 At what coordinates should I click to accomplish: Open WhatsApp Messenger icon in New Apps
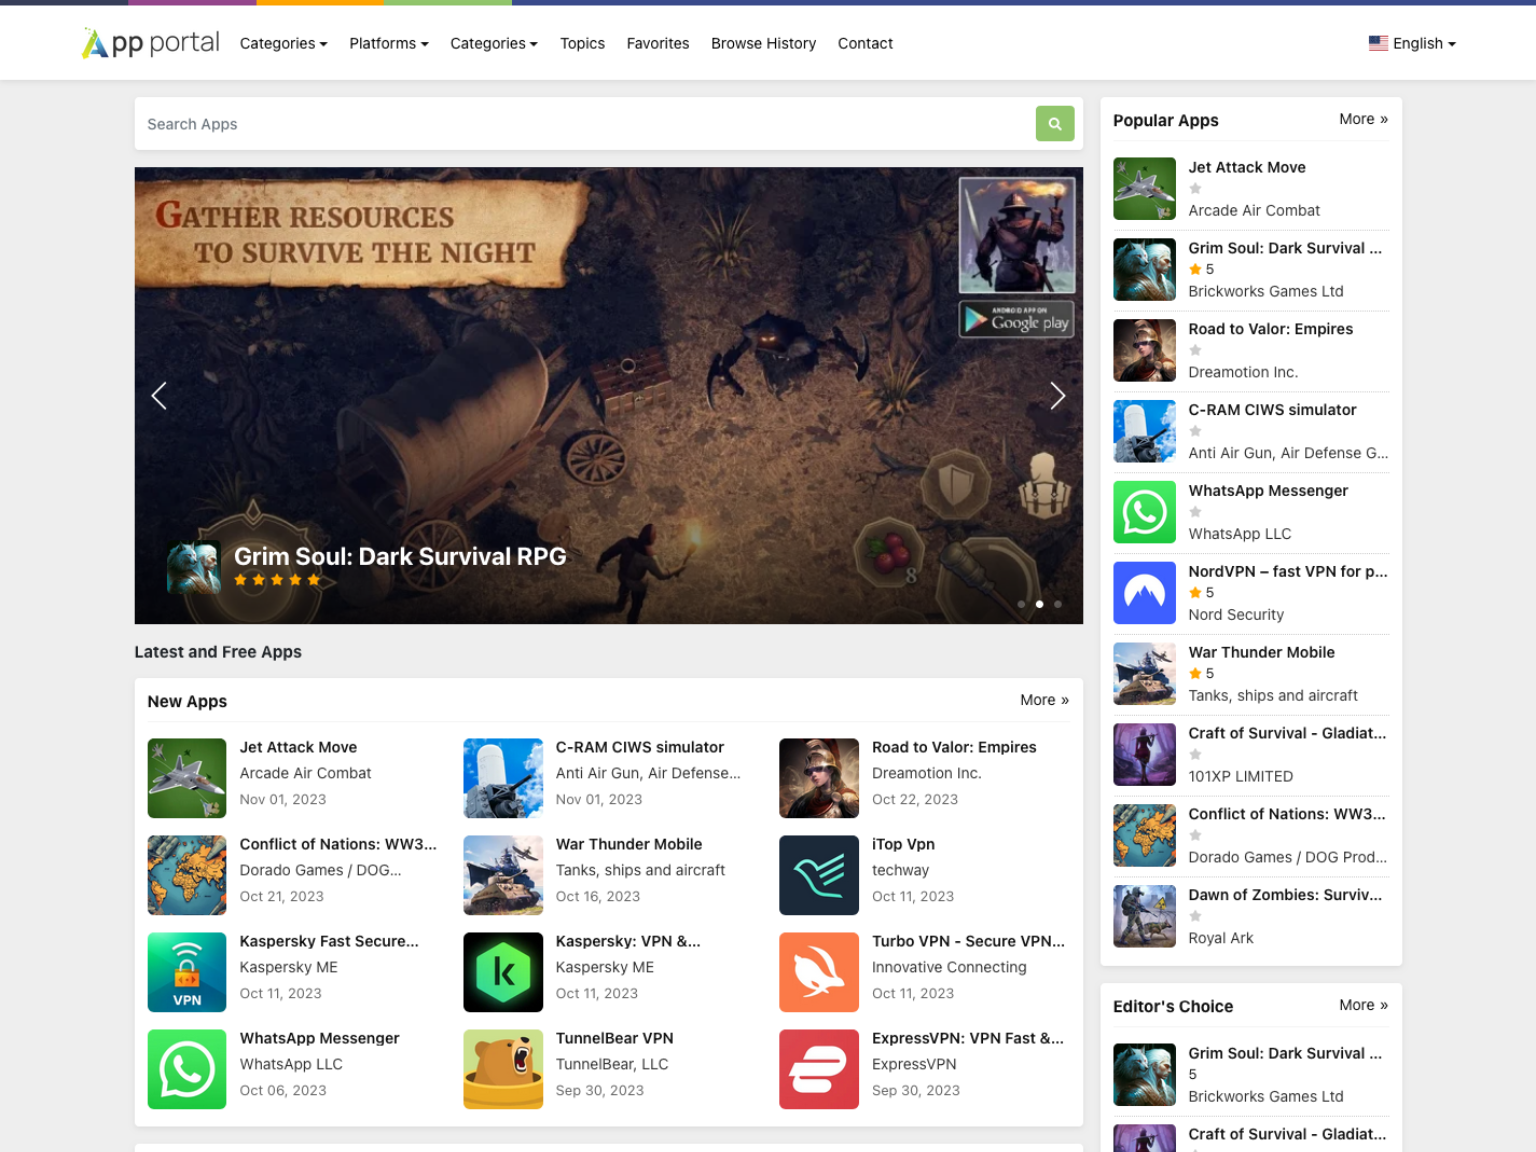(187, 1069)
